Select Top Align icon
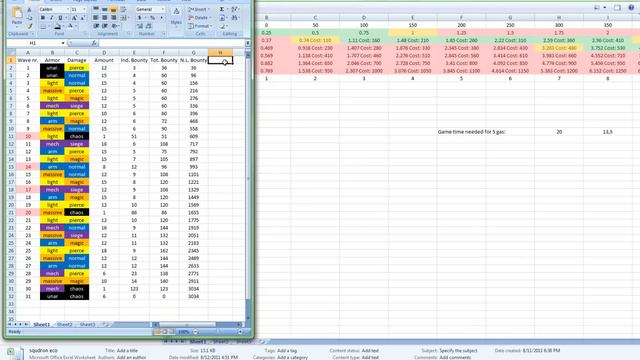Screen dimensions: 640x360 click(96, 9)
